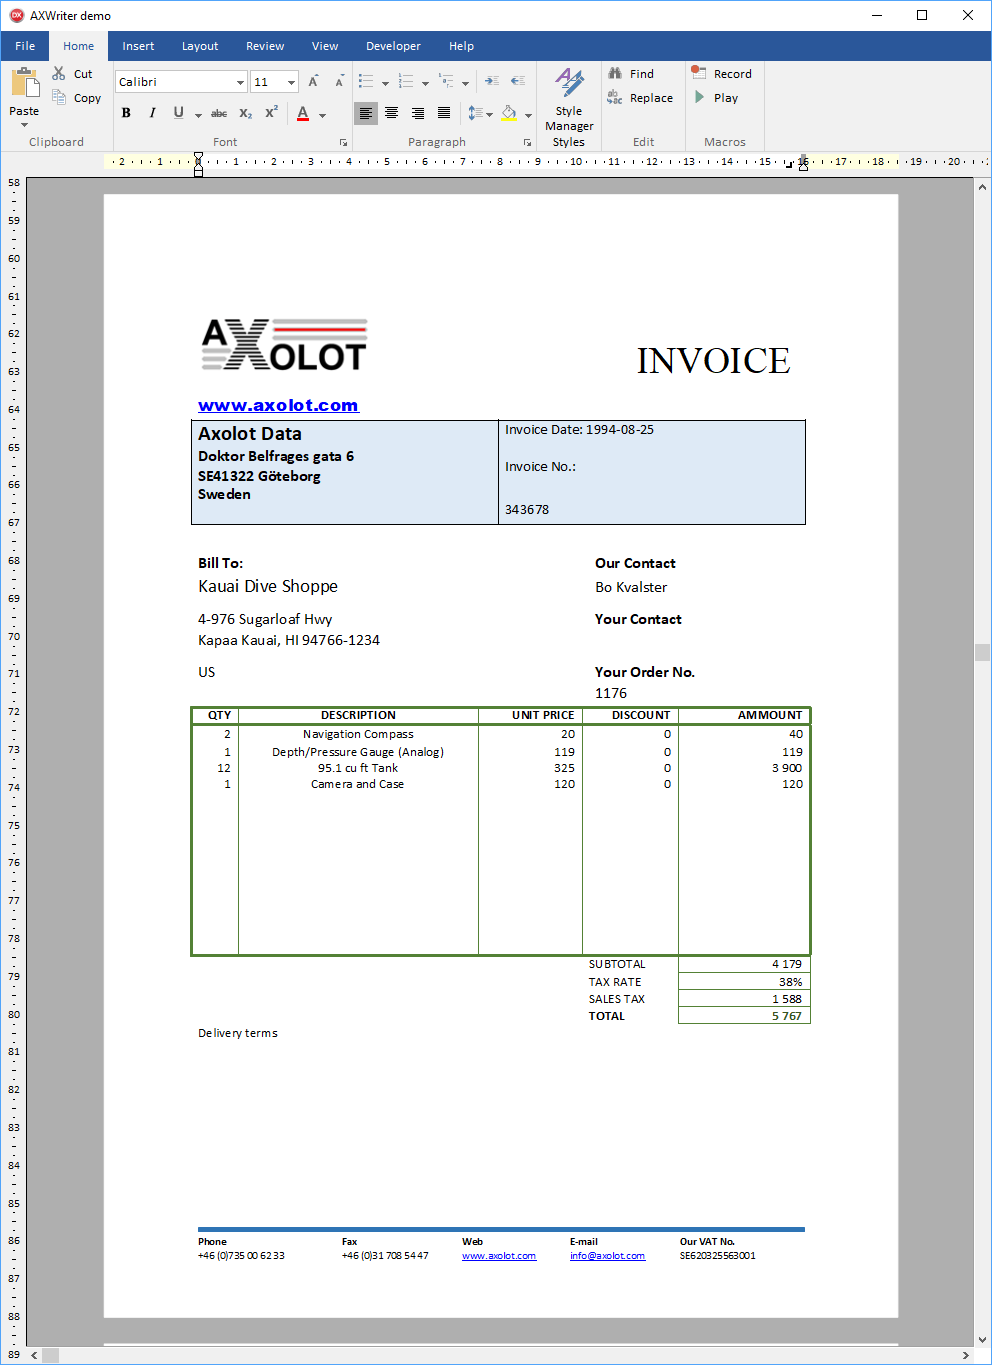Open line spacing options
This screenshot has height=1365, width=992.
pyautogui.click(x=480, y=114)
